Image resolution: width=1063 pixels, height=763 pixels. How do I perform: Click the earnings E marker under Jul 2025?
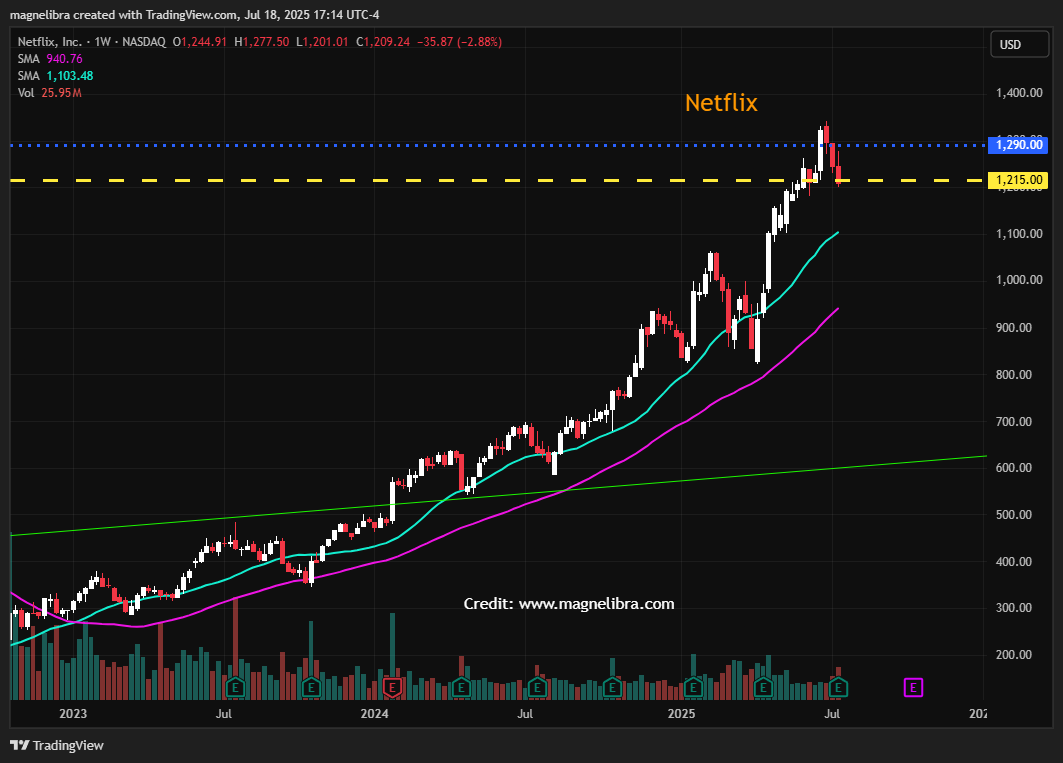(838, 688)
